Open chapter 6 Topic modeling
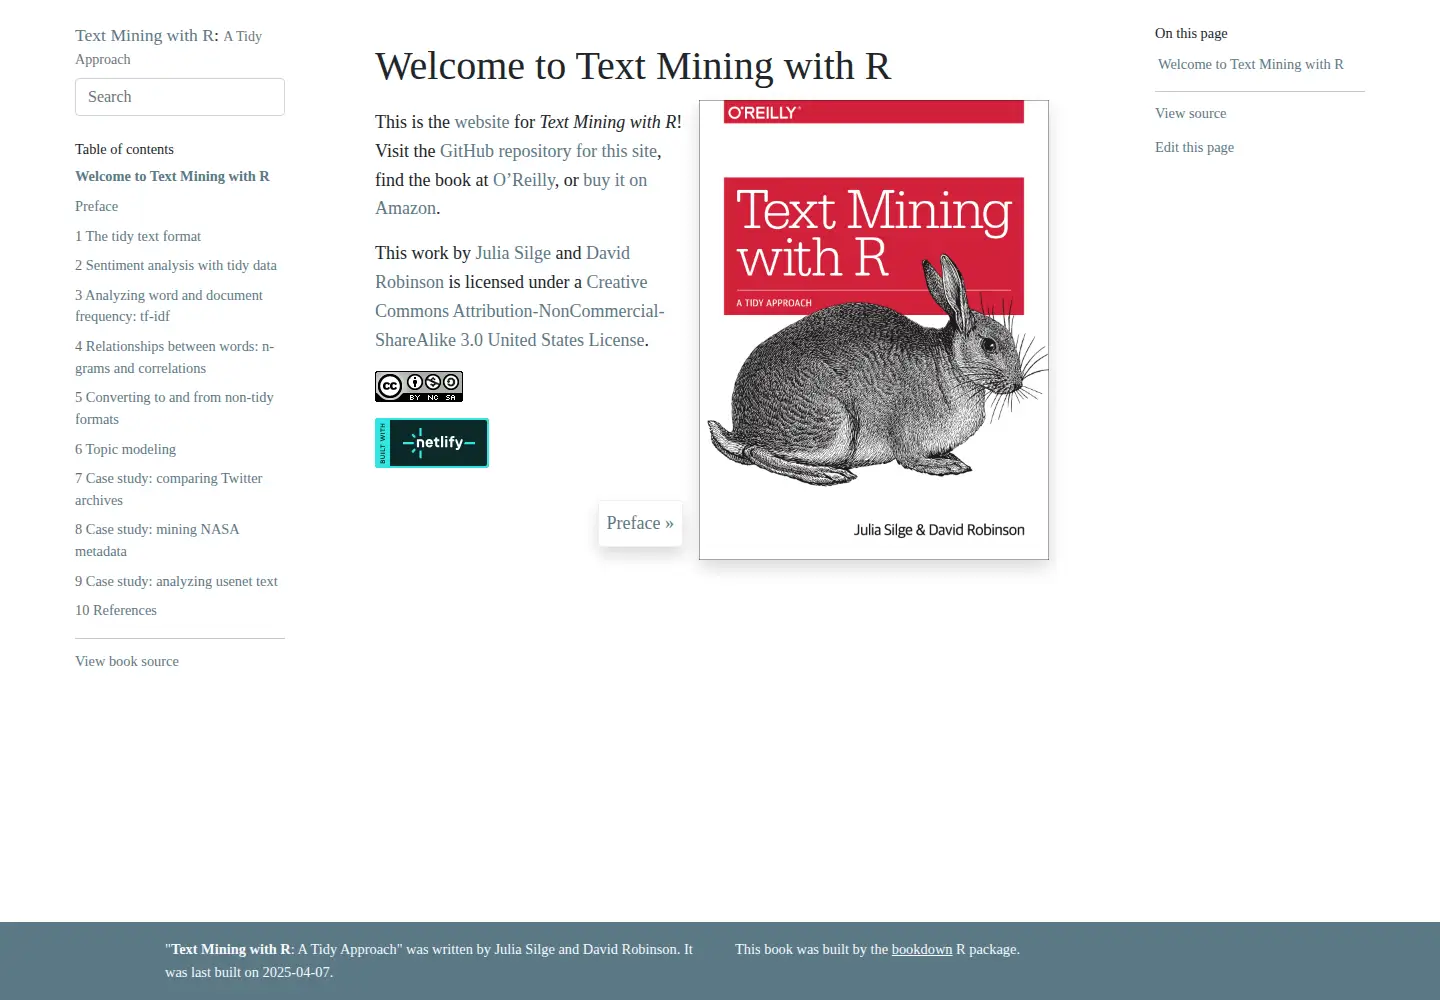1440x1000 pixels. point(125,449)
